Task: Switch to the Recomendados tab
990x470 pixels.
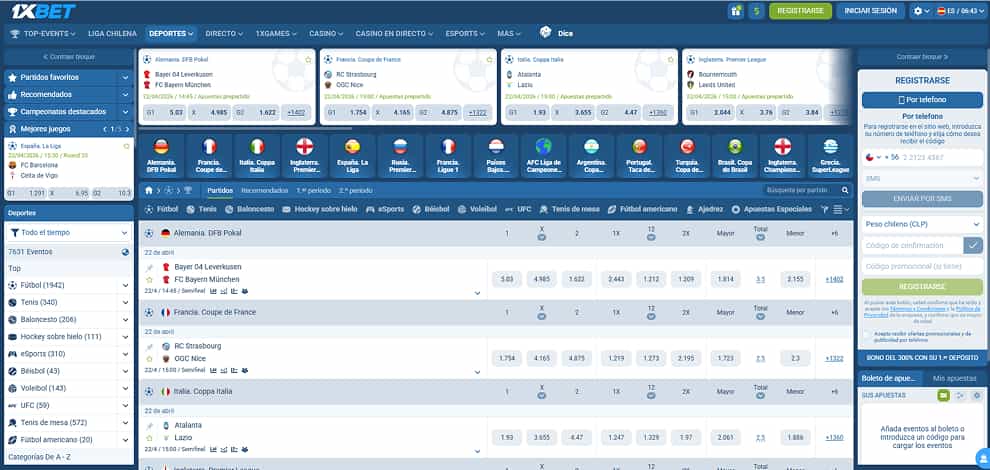Action: tap(265, 190)
